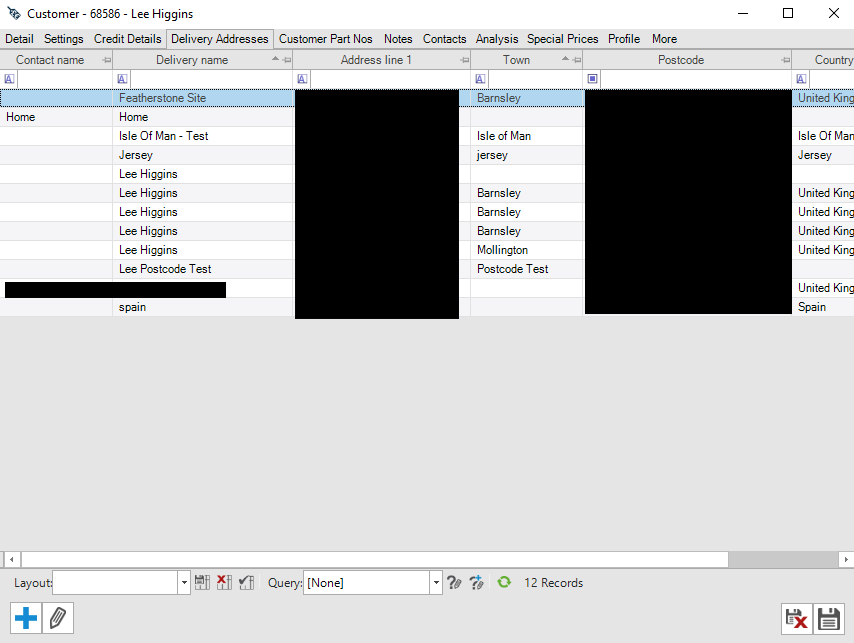
Task: Click the discard changes disk icon
Action: tap(797, 618)
